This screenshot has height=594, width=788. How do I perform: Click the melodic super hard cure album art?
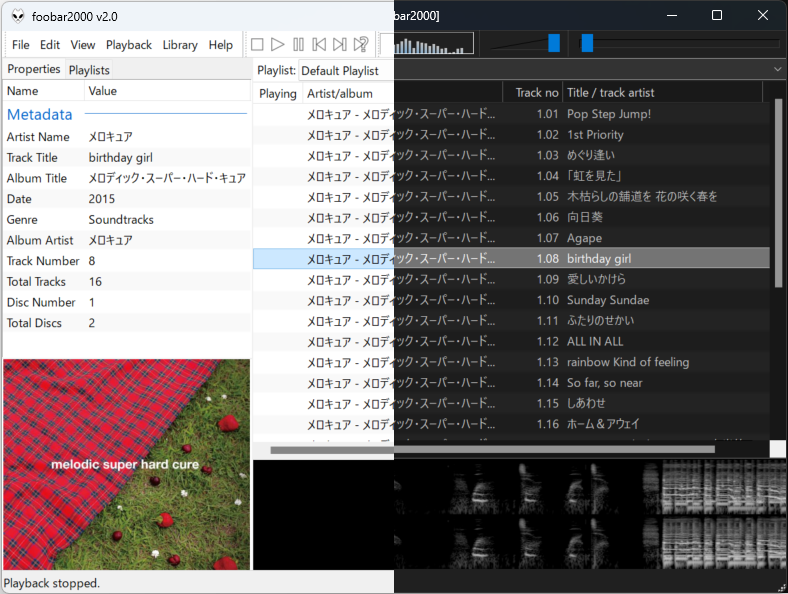[x=127, y=464]
